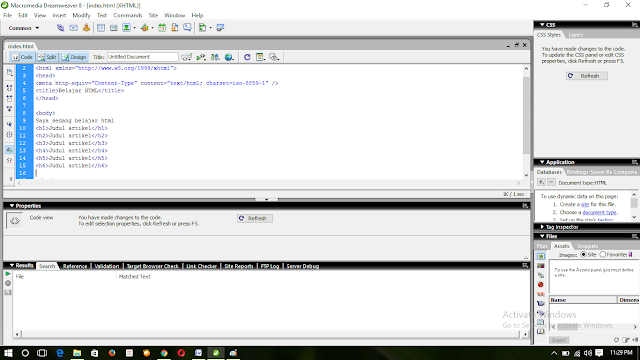Image resolution: width=640 pixels, height=360 pixels.
Task: Open Images dropdown arrow in toolbar
Action: tap(134, 28)
